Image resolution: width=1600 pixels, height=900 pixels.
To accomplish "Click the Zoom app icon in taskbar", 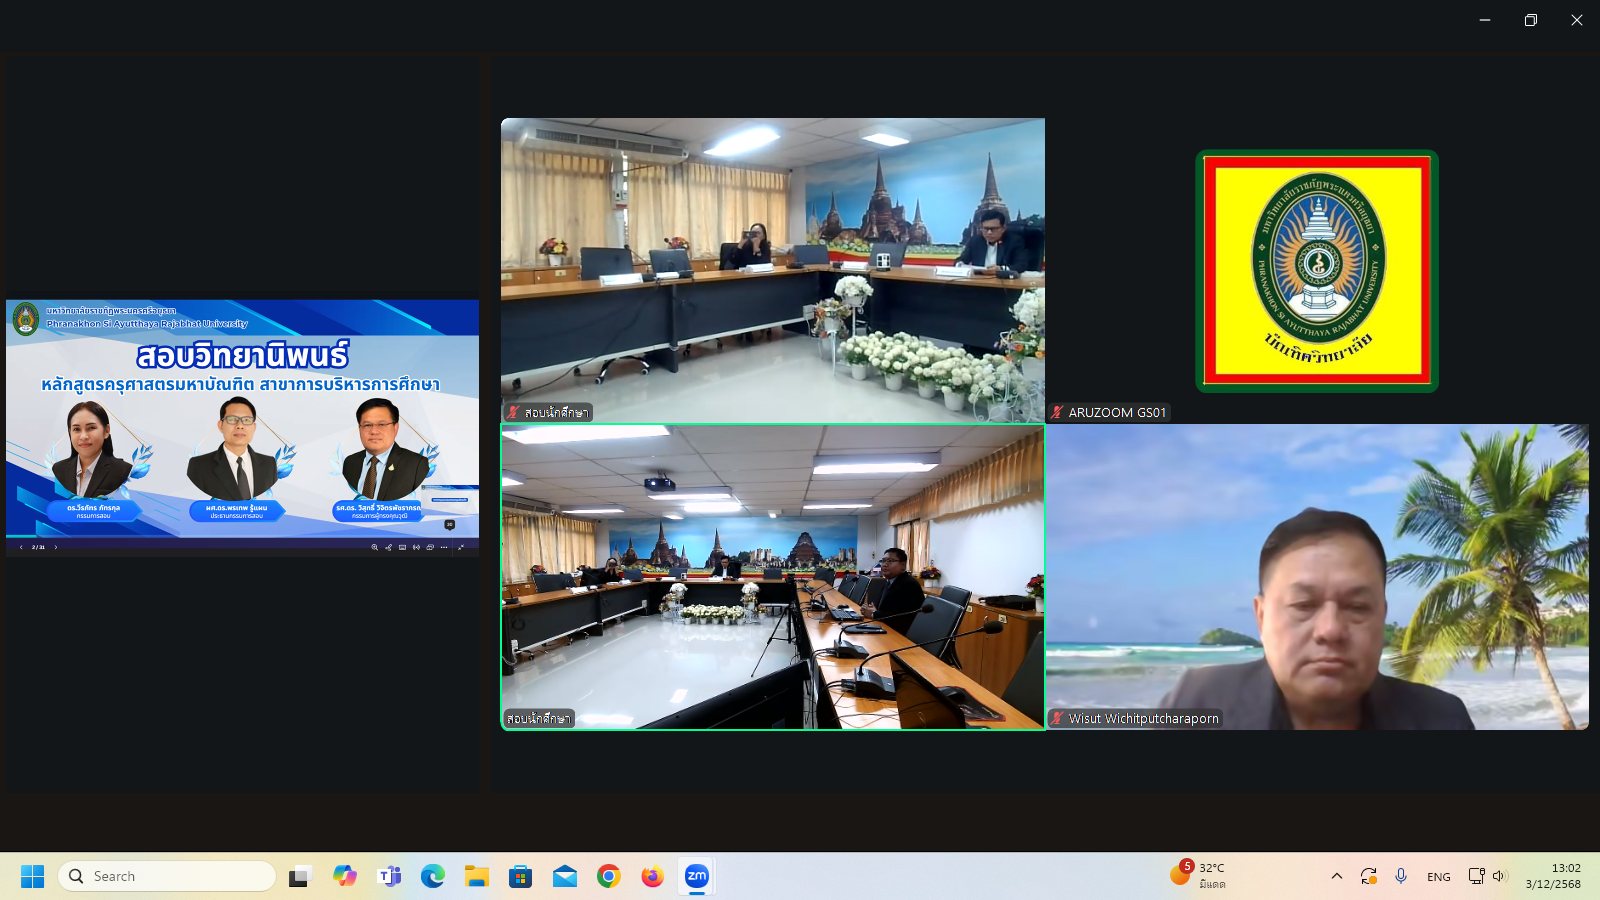I will [x=696, y=876].
